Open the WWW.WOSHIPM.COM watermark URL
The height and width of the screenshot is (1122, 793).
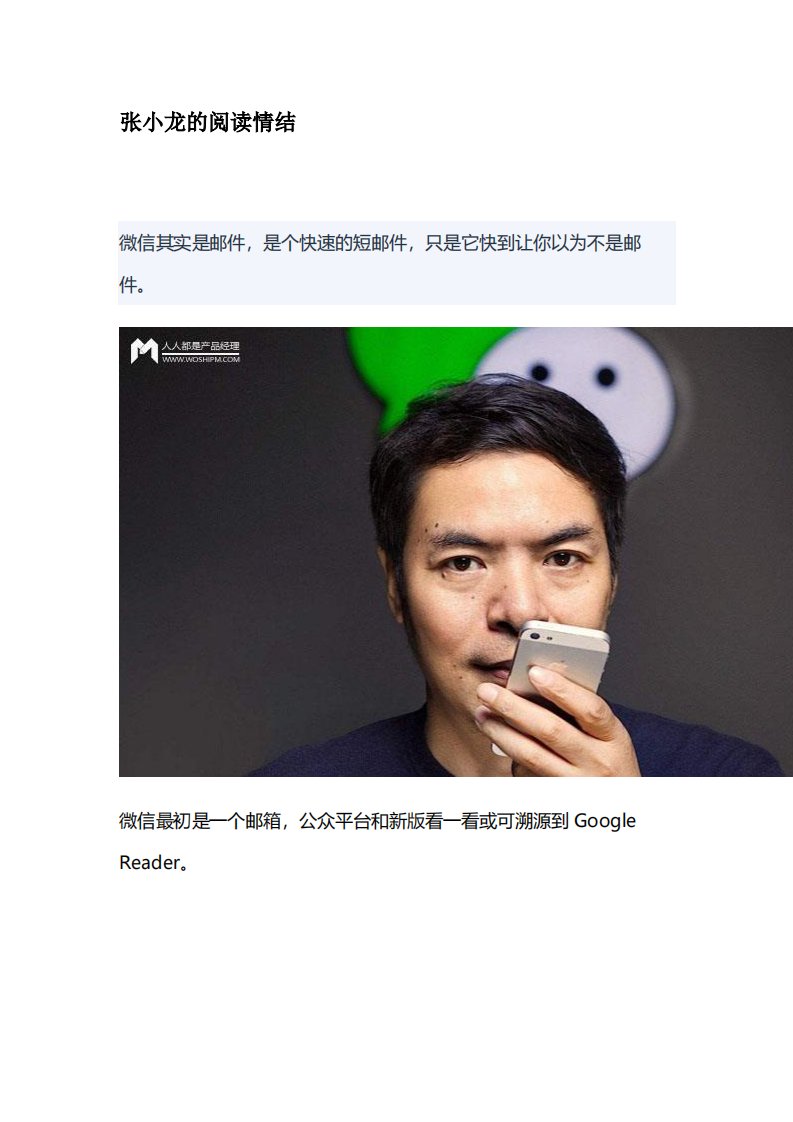click(x=200, y=359)
